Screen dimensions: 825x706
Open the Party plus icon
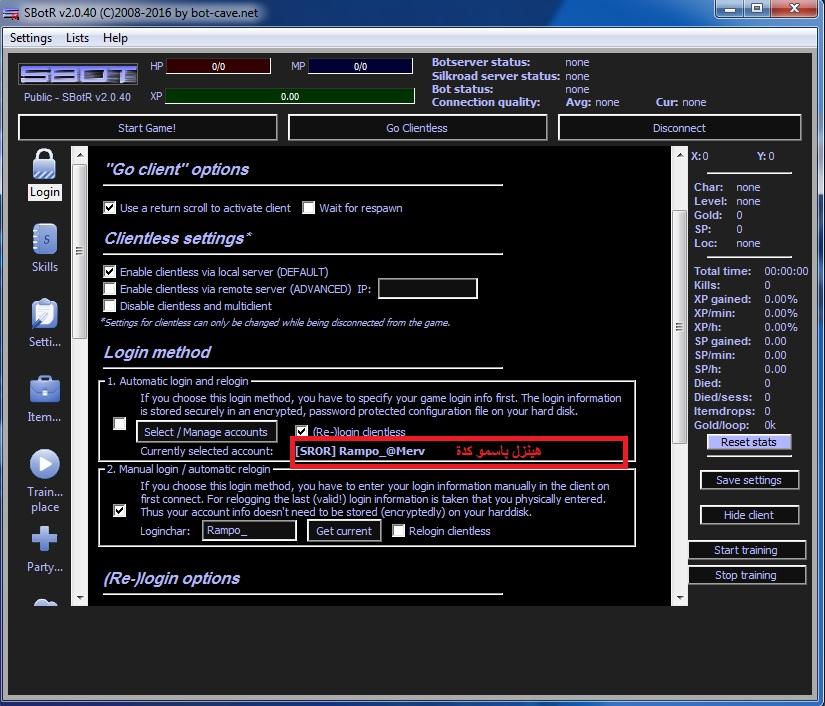click(x=45, y=539)
